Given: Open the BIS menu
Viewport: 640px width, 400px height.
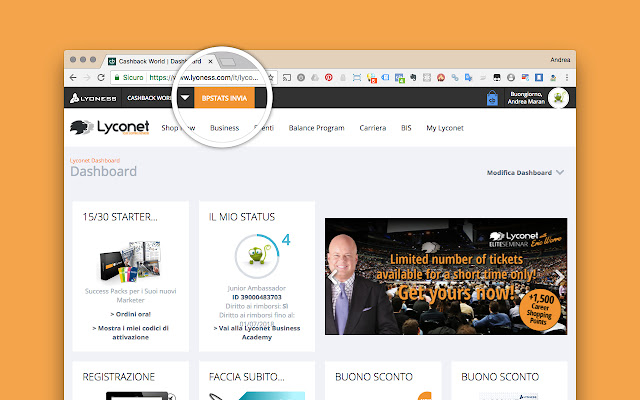Looking at the screenshot, I should click(406, 128).
